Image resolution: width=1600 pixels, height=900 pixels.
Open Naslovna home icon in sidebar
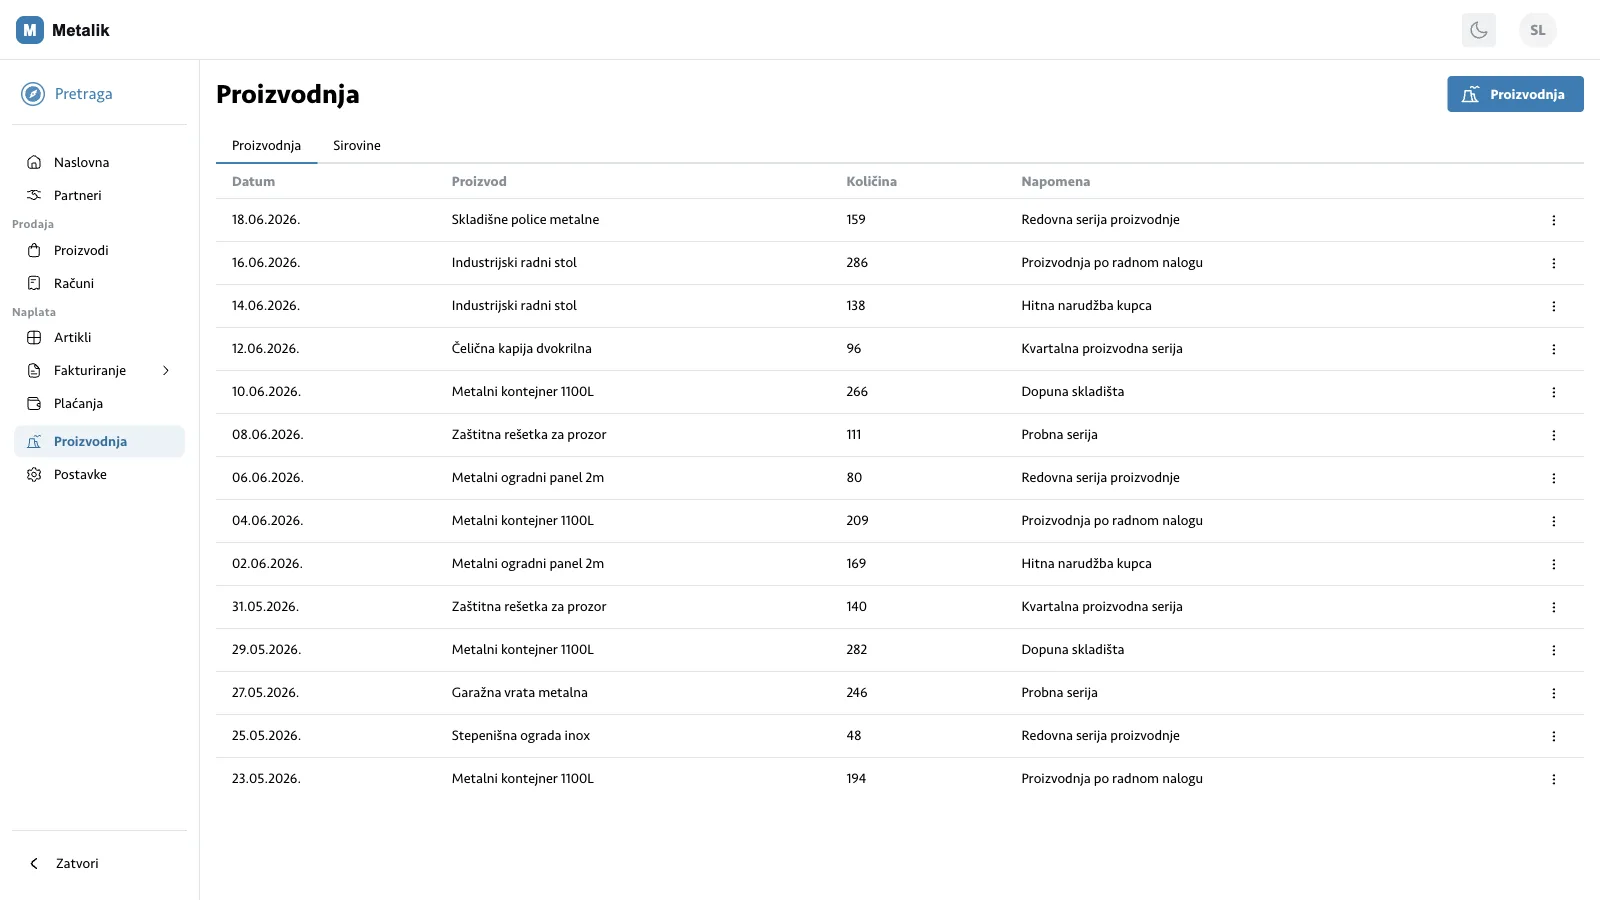(x=34, y=162)
